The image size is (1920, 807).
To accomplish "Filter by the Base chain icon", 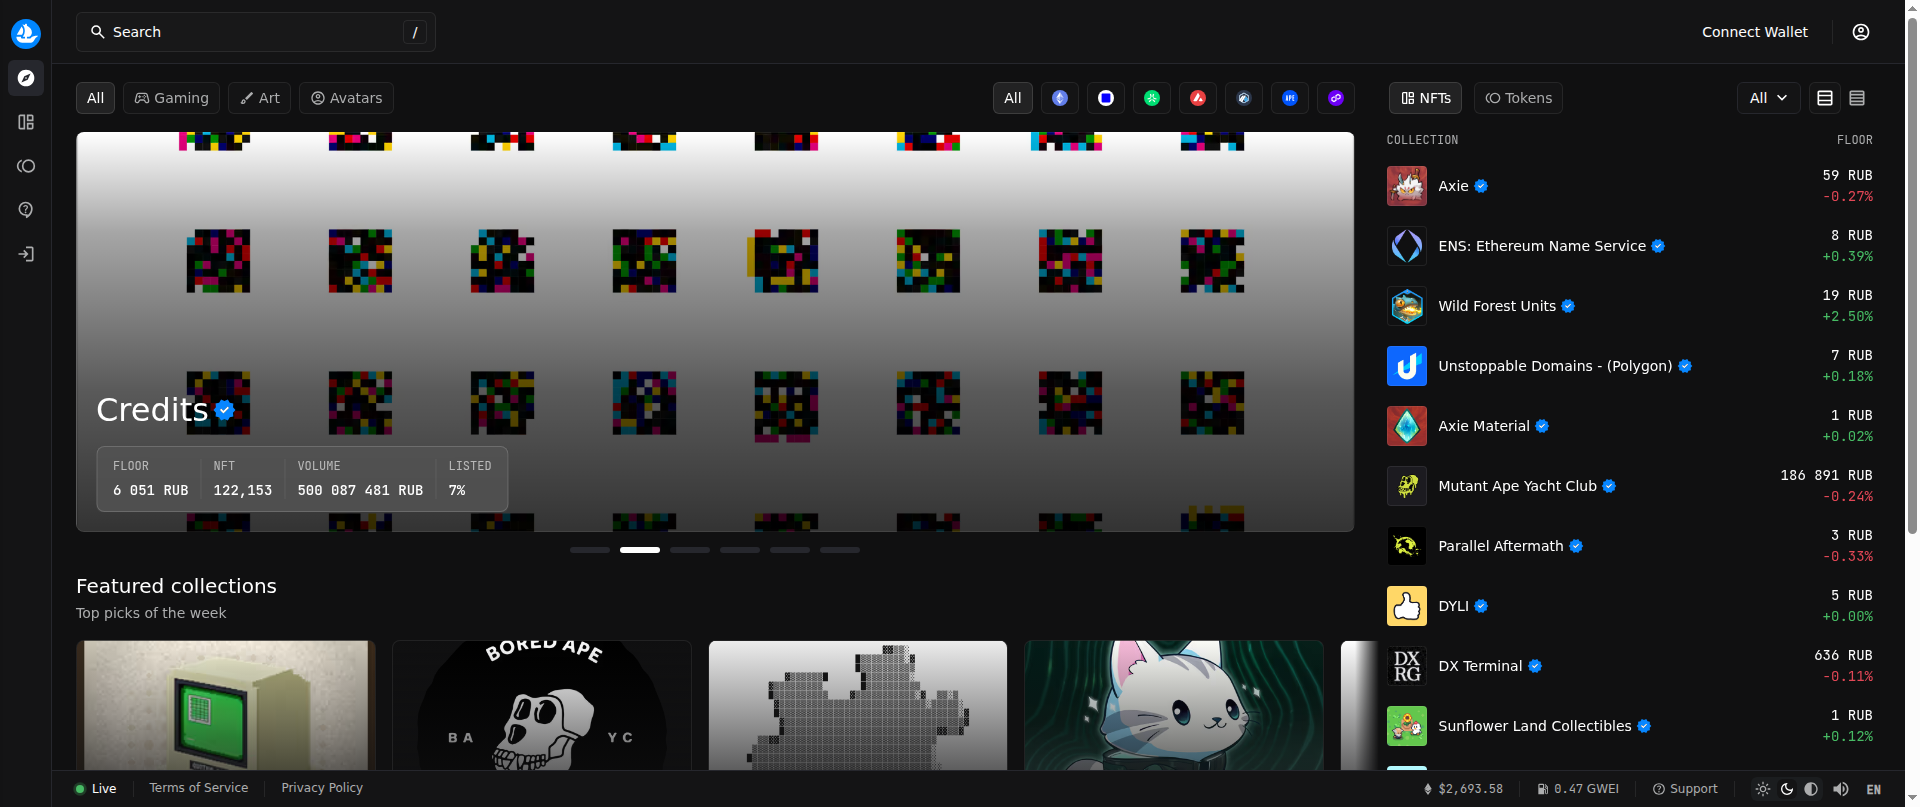I will tap(1106, 98).
